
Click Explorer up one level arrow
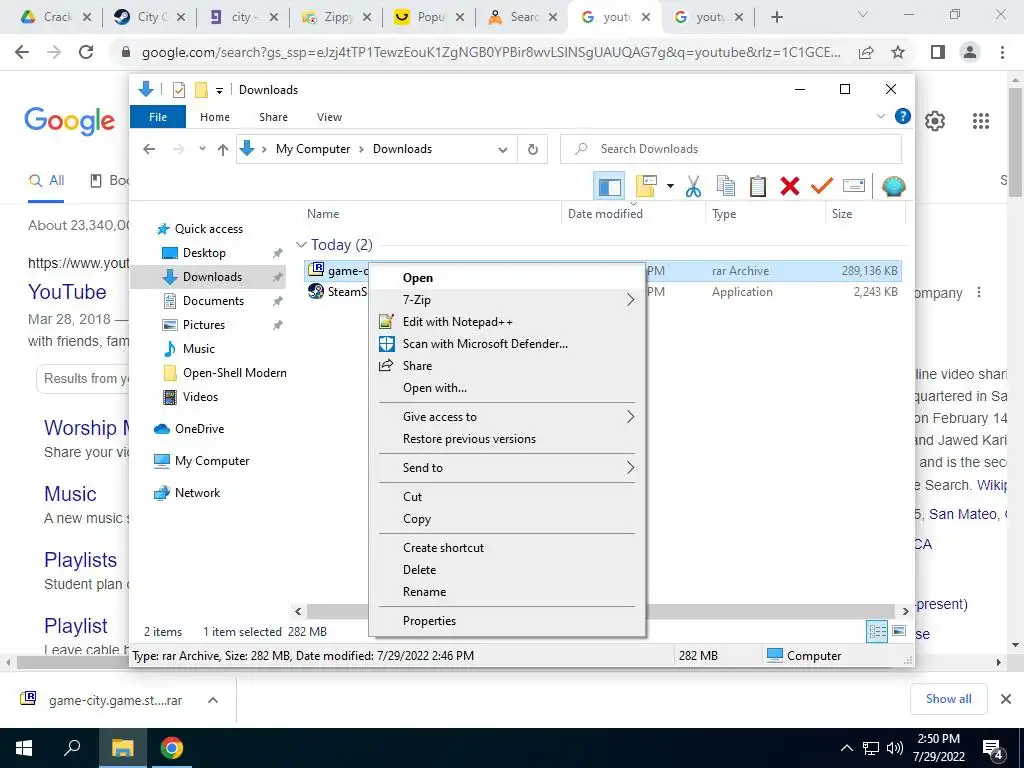pyautogui.click(x=223, y=150)
